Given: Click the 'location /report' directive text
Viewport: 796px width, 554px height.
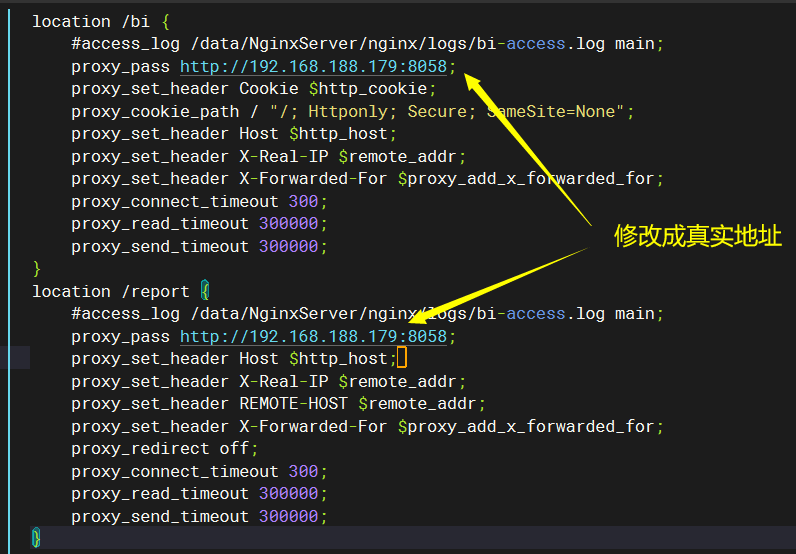Looking at the screenshot, I should pyautogui.click(x=110, y=292).
